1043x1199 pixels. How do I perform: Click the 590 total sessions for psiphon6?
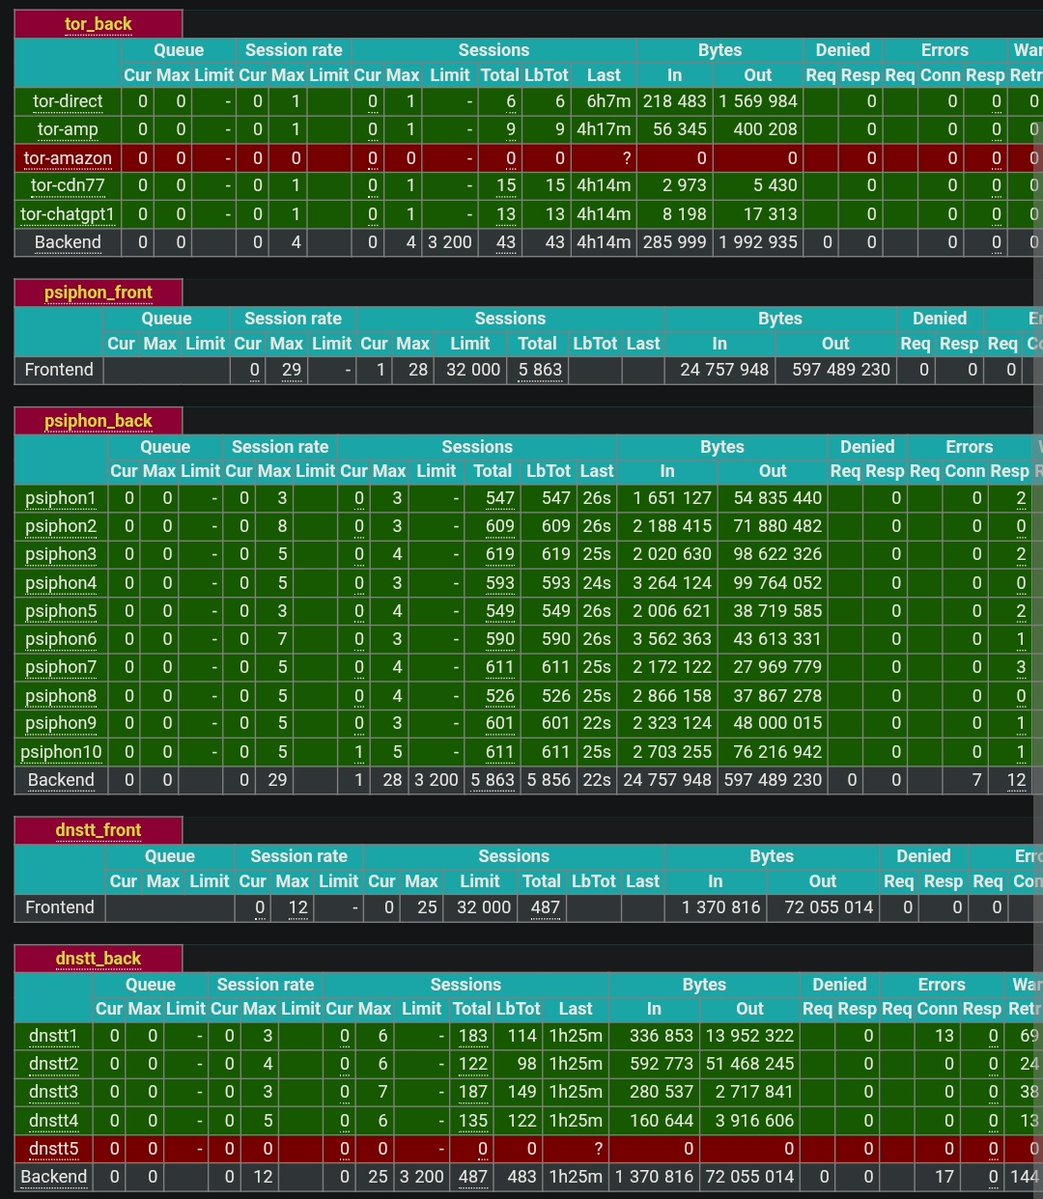click(500, 638)
